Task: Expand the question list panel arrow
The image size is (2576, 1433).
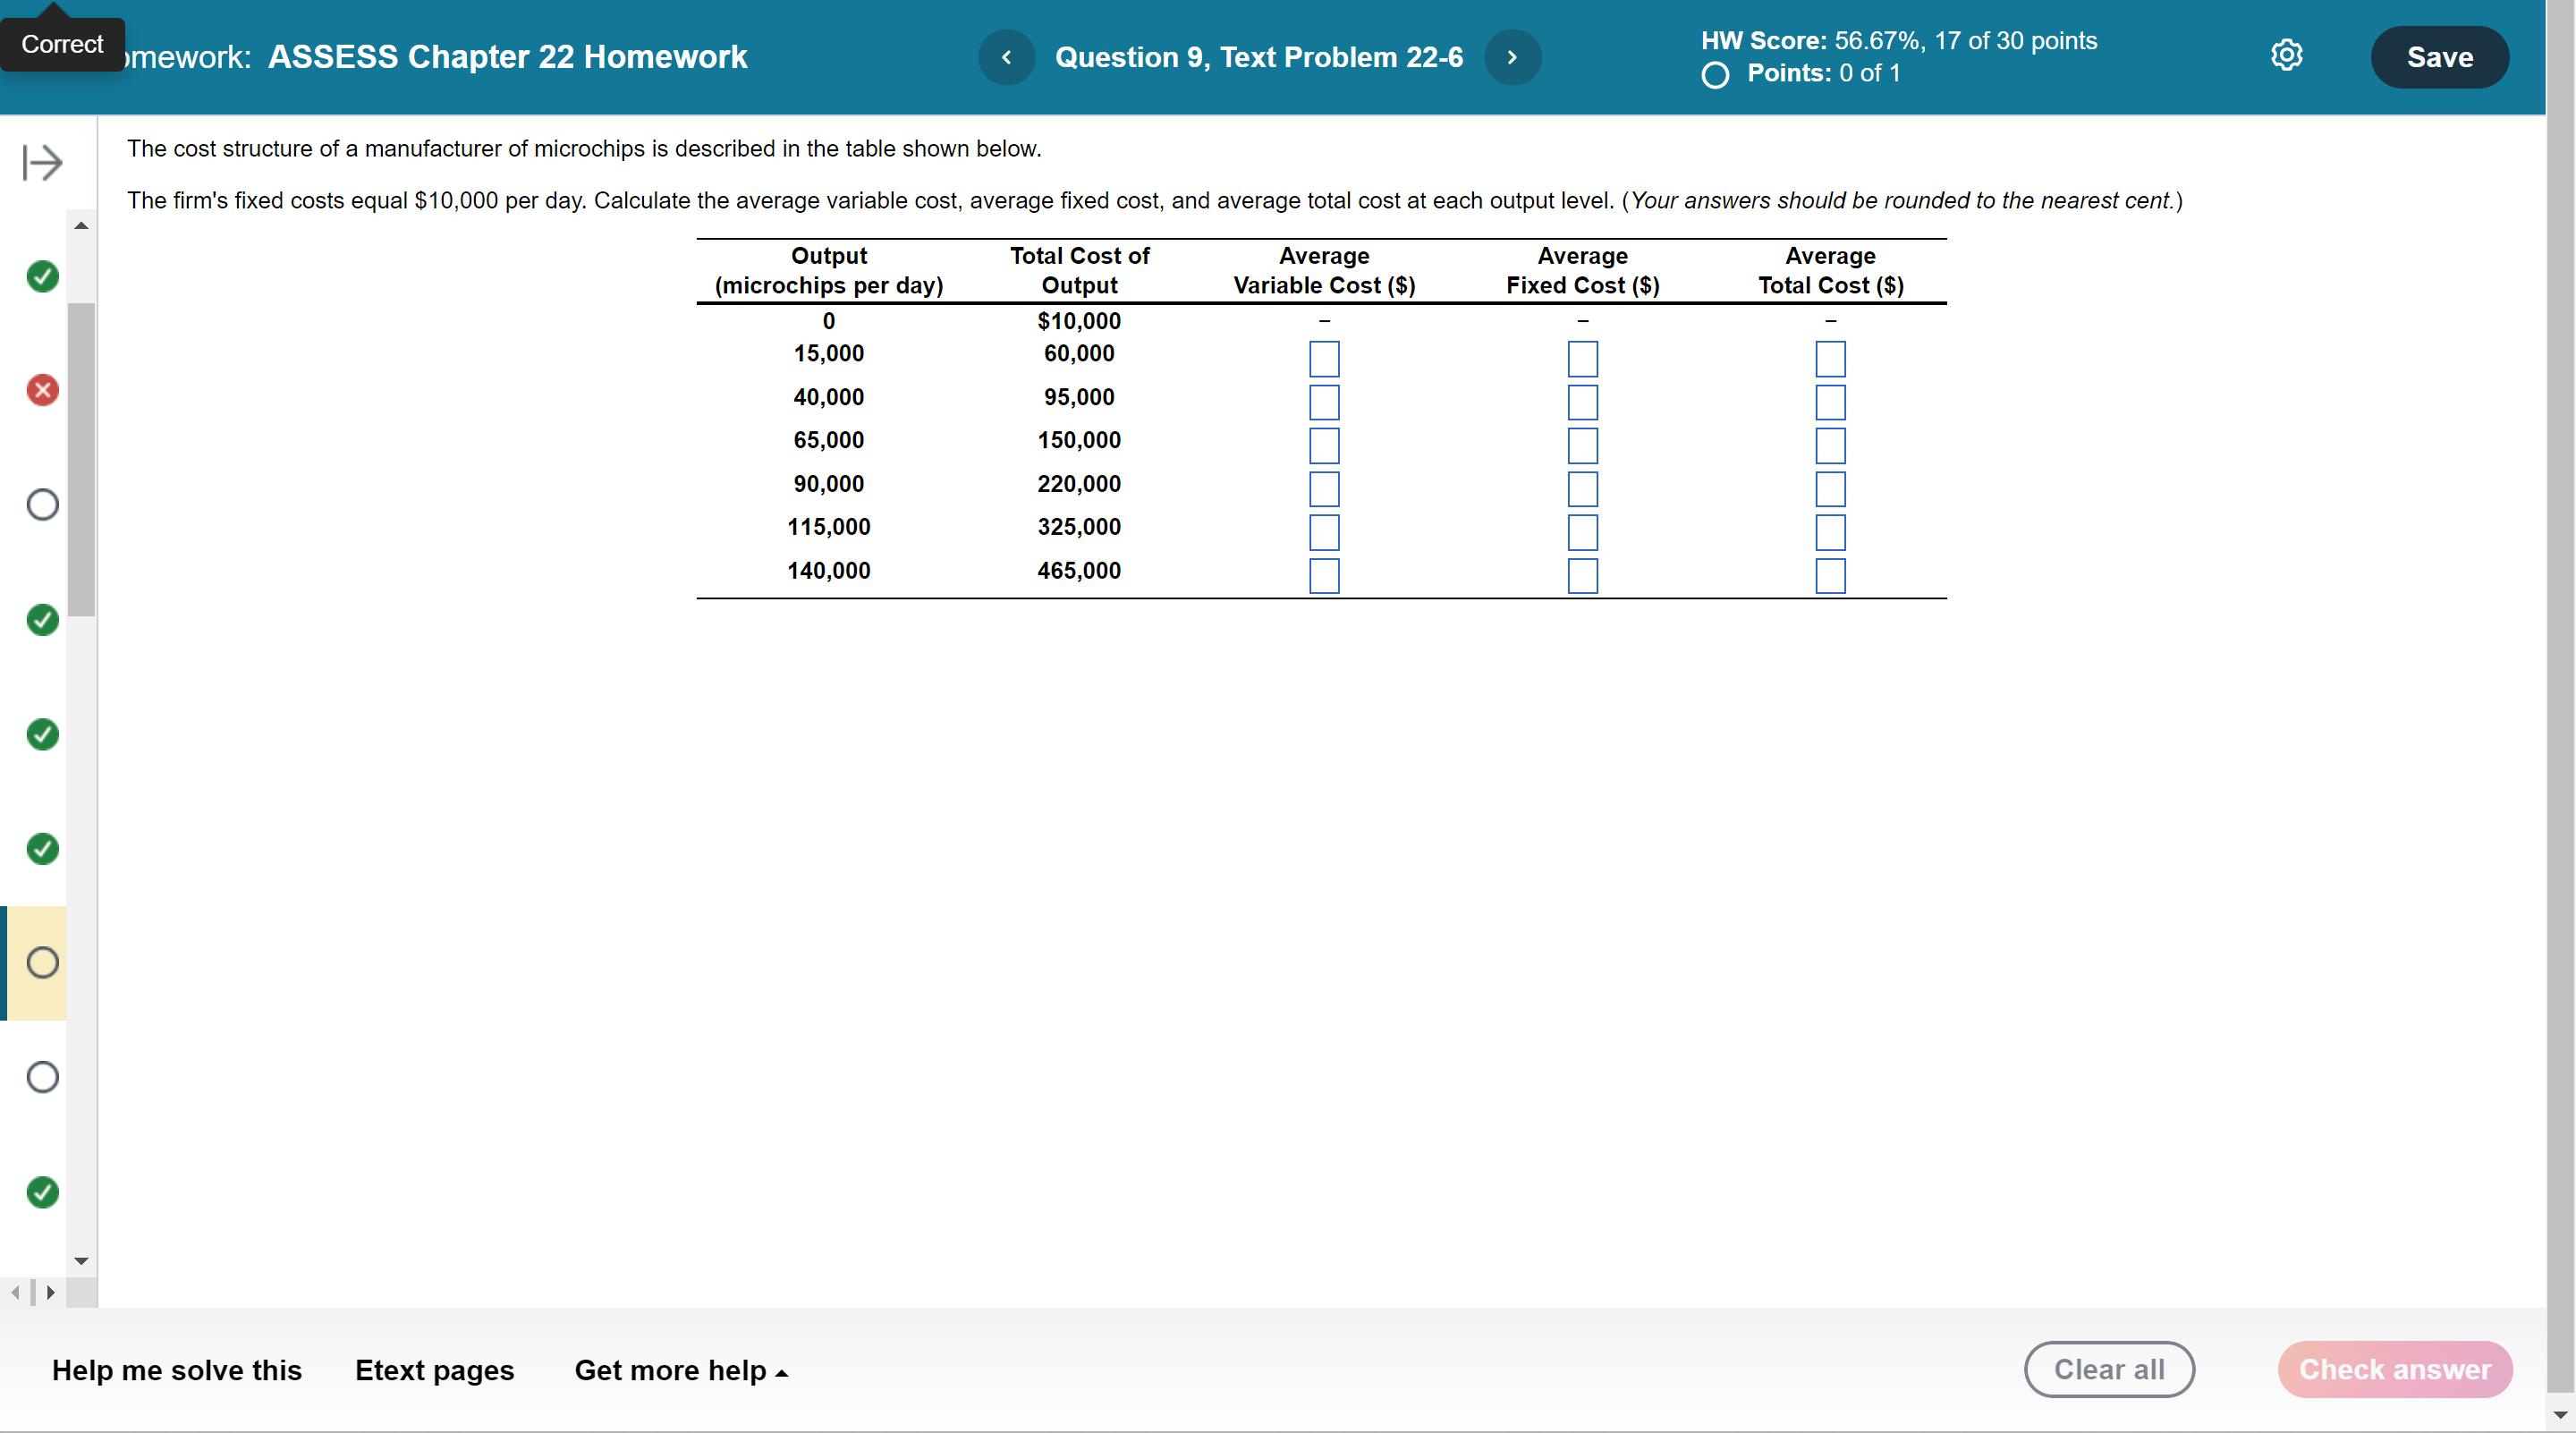Action: point(42,162)
